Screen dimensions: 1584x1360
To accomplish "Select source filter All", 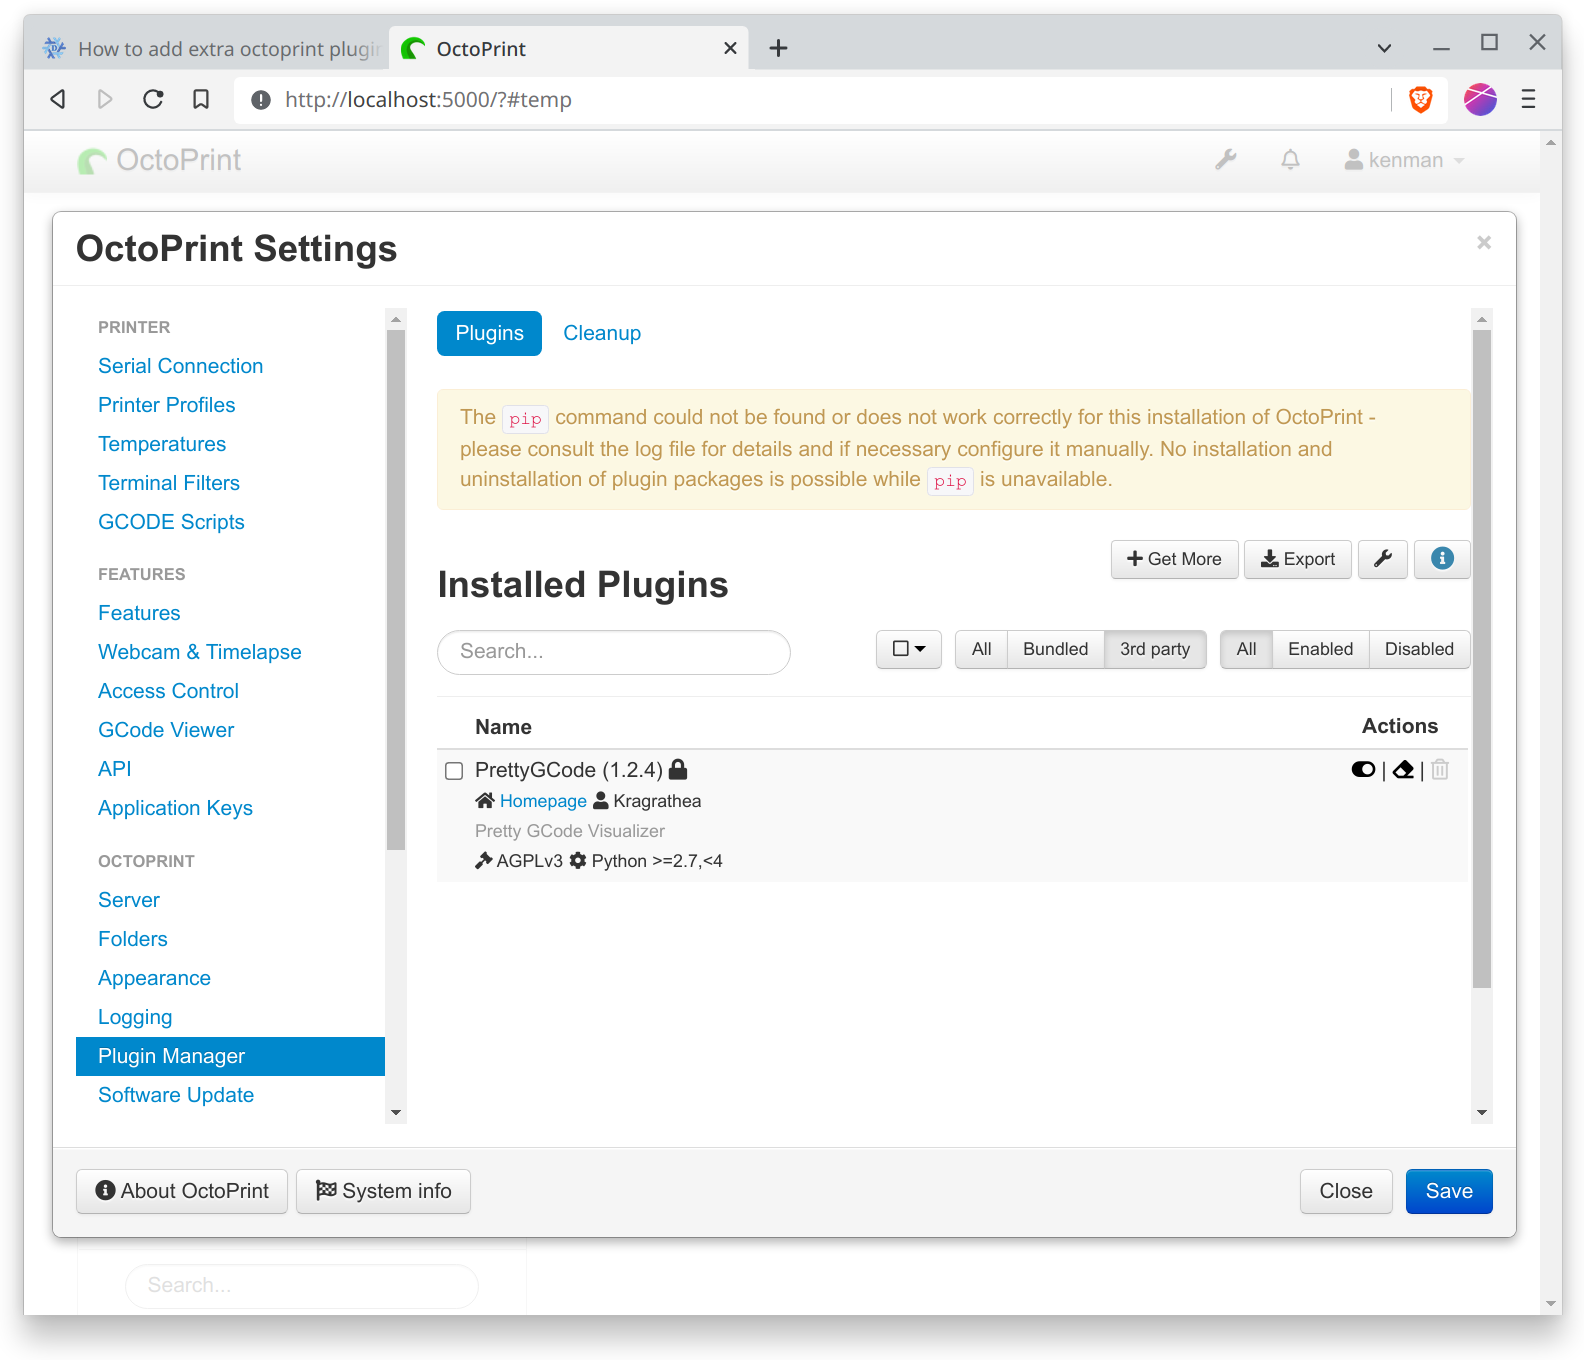I will coord(981,649).
